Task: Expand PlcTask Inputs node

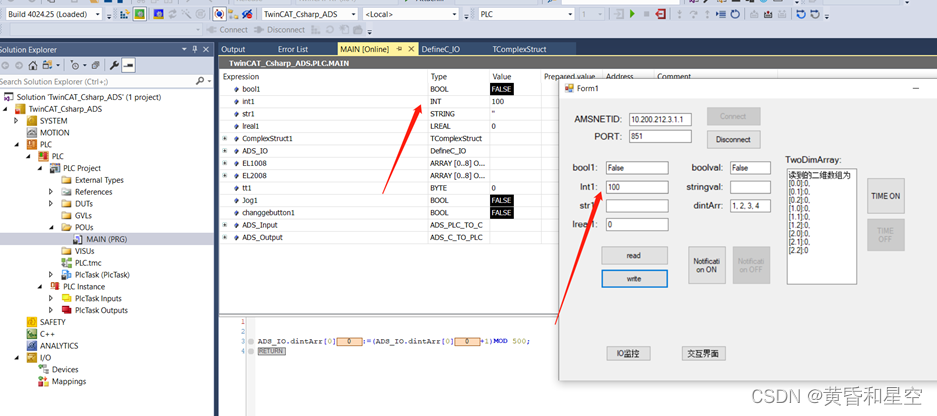Action: click(51, 298)
